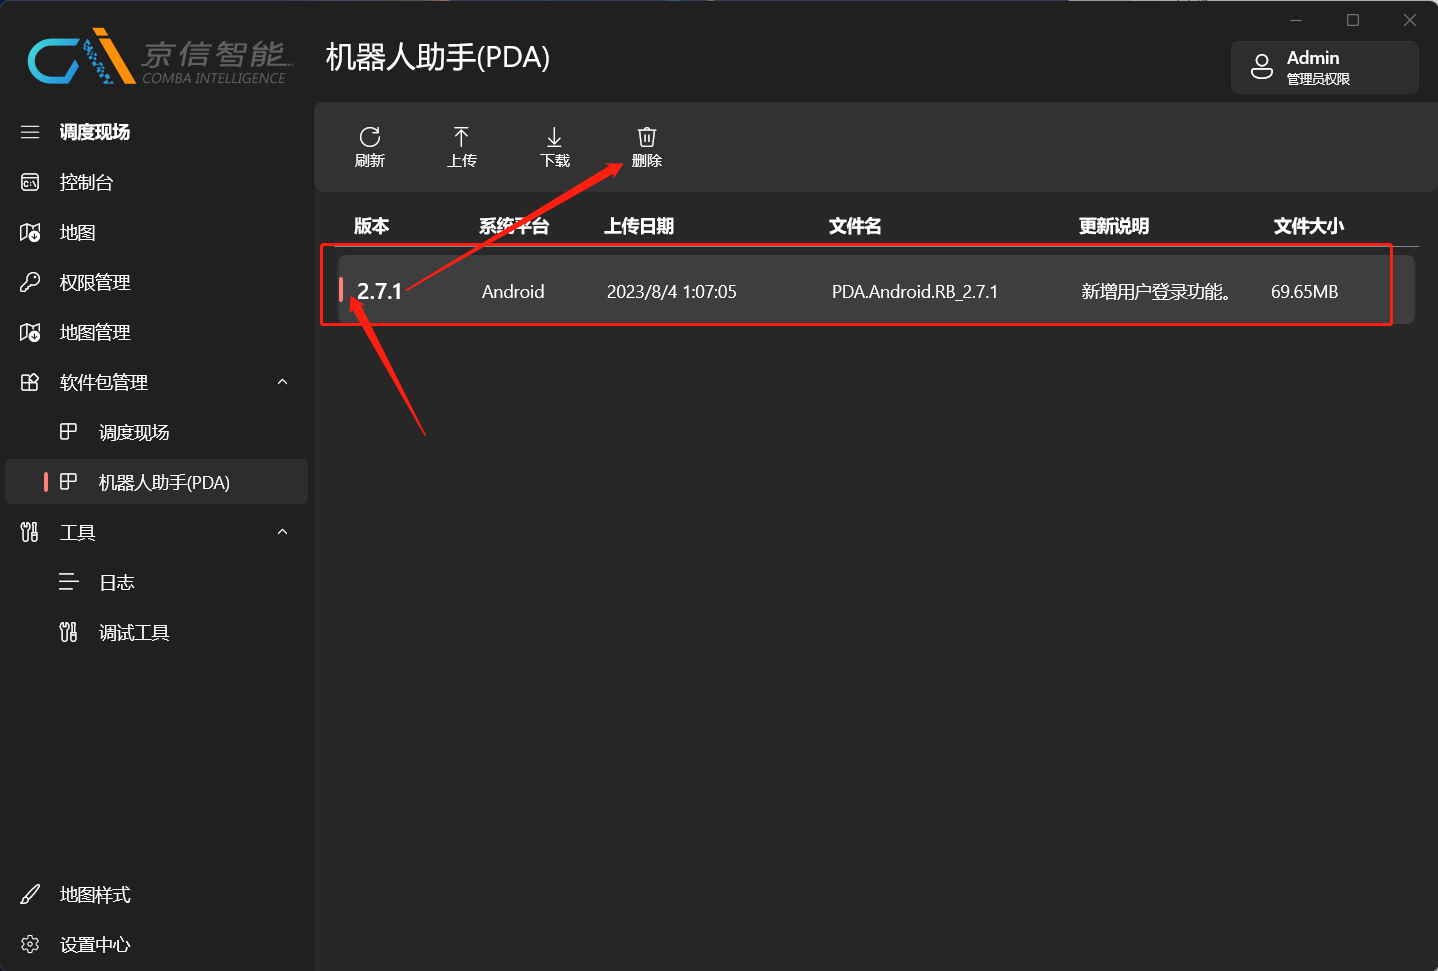Select the 地图 map section

tap(78, 232)
